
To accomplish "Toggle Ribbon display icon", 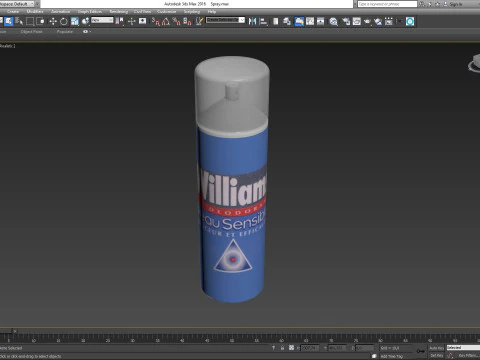I will pyautogui.click(x=299, y=22).
